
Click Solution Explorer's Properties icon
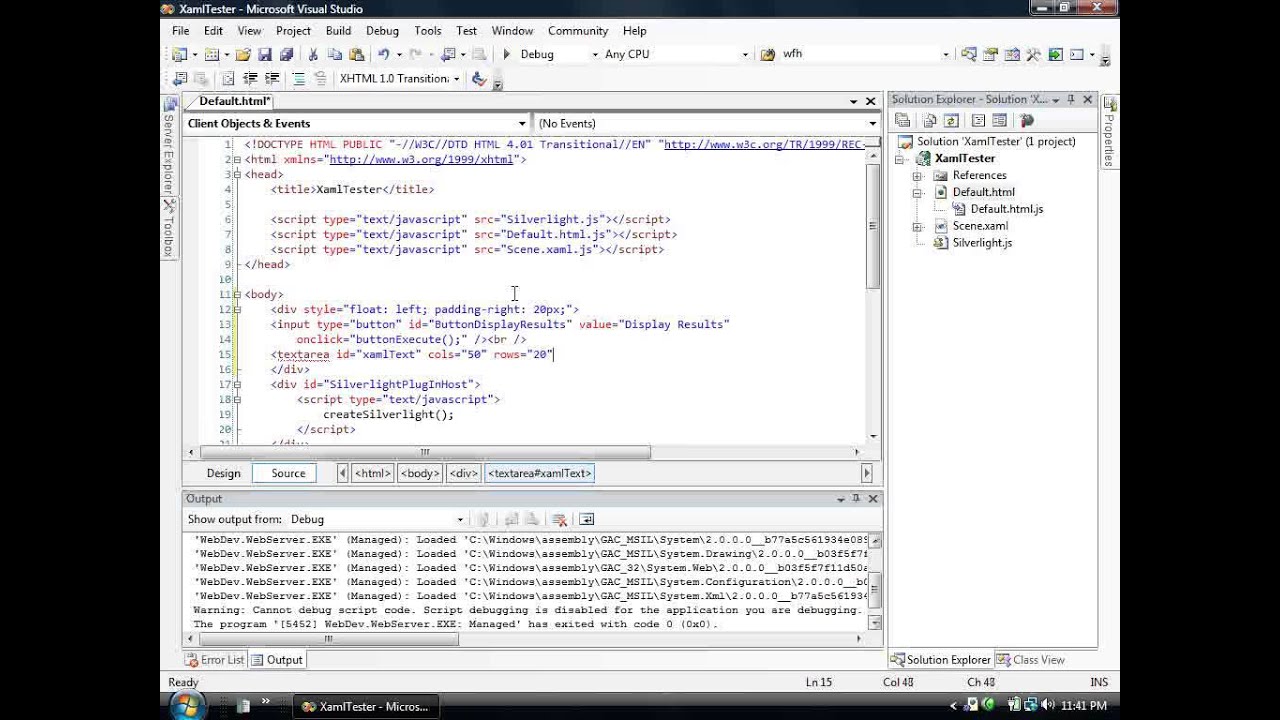click(x=902, y=120)
